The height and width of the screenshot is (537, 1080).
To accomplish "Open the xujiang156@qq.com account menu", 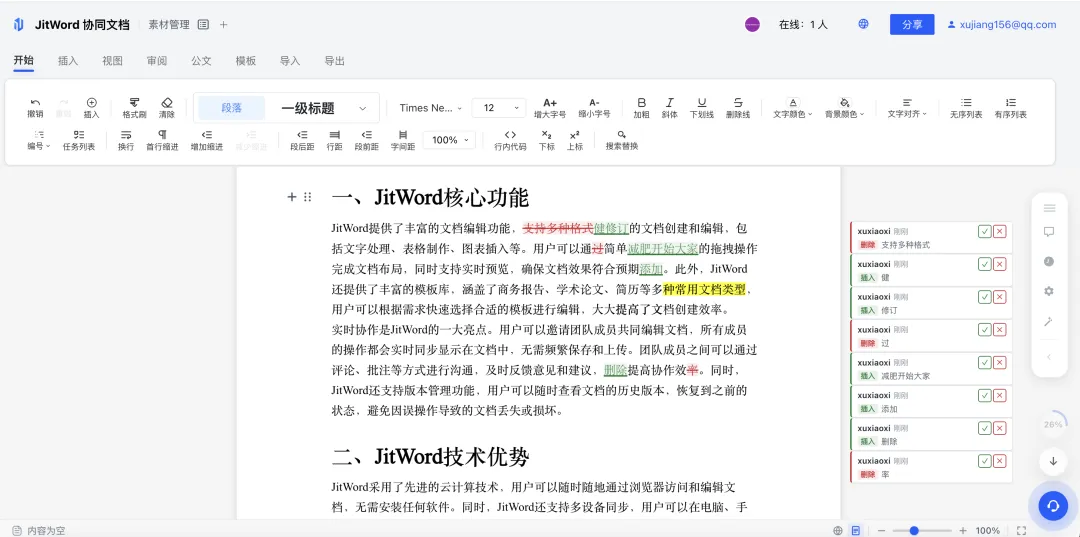I will [1001, 24].
